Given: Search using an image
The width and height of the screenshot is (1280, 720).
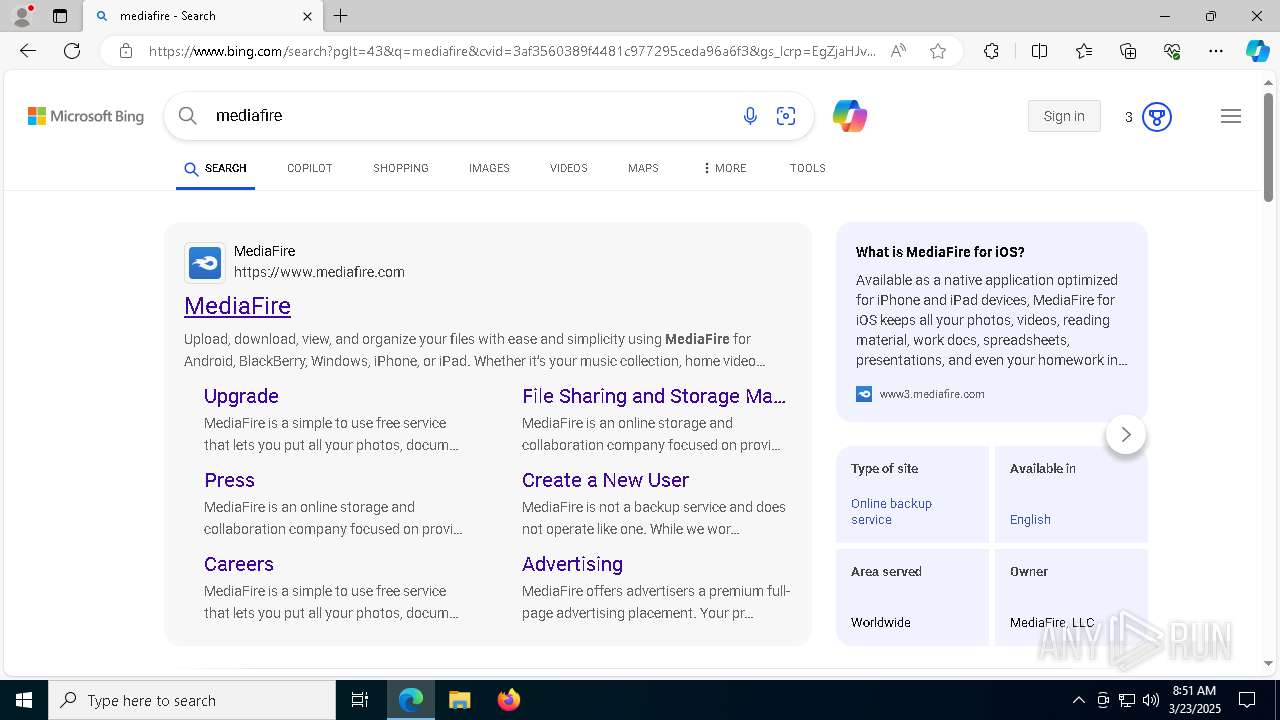Looking at the screenshot, I should point(786,116).
